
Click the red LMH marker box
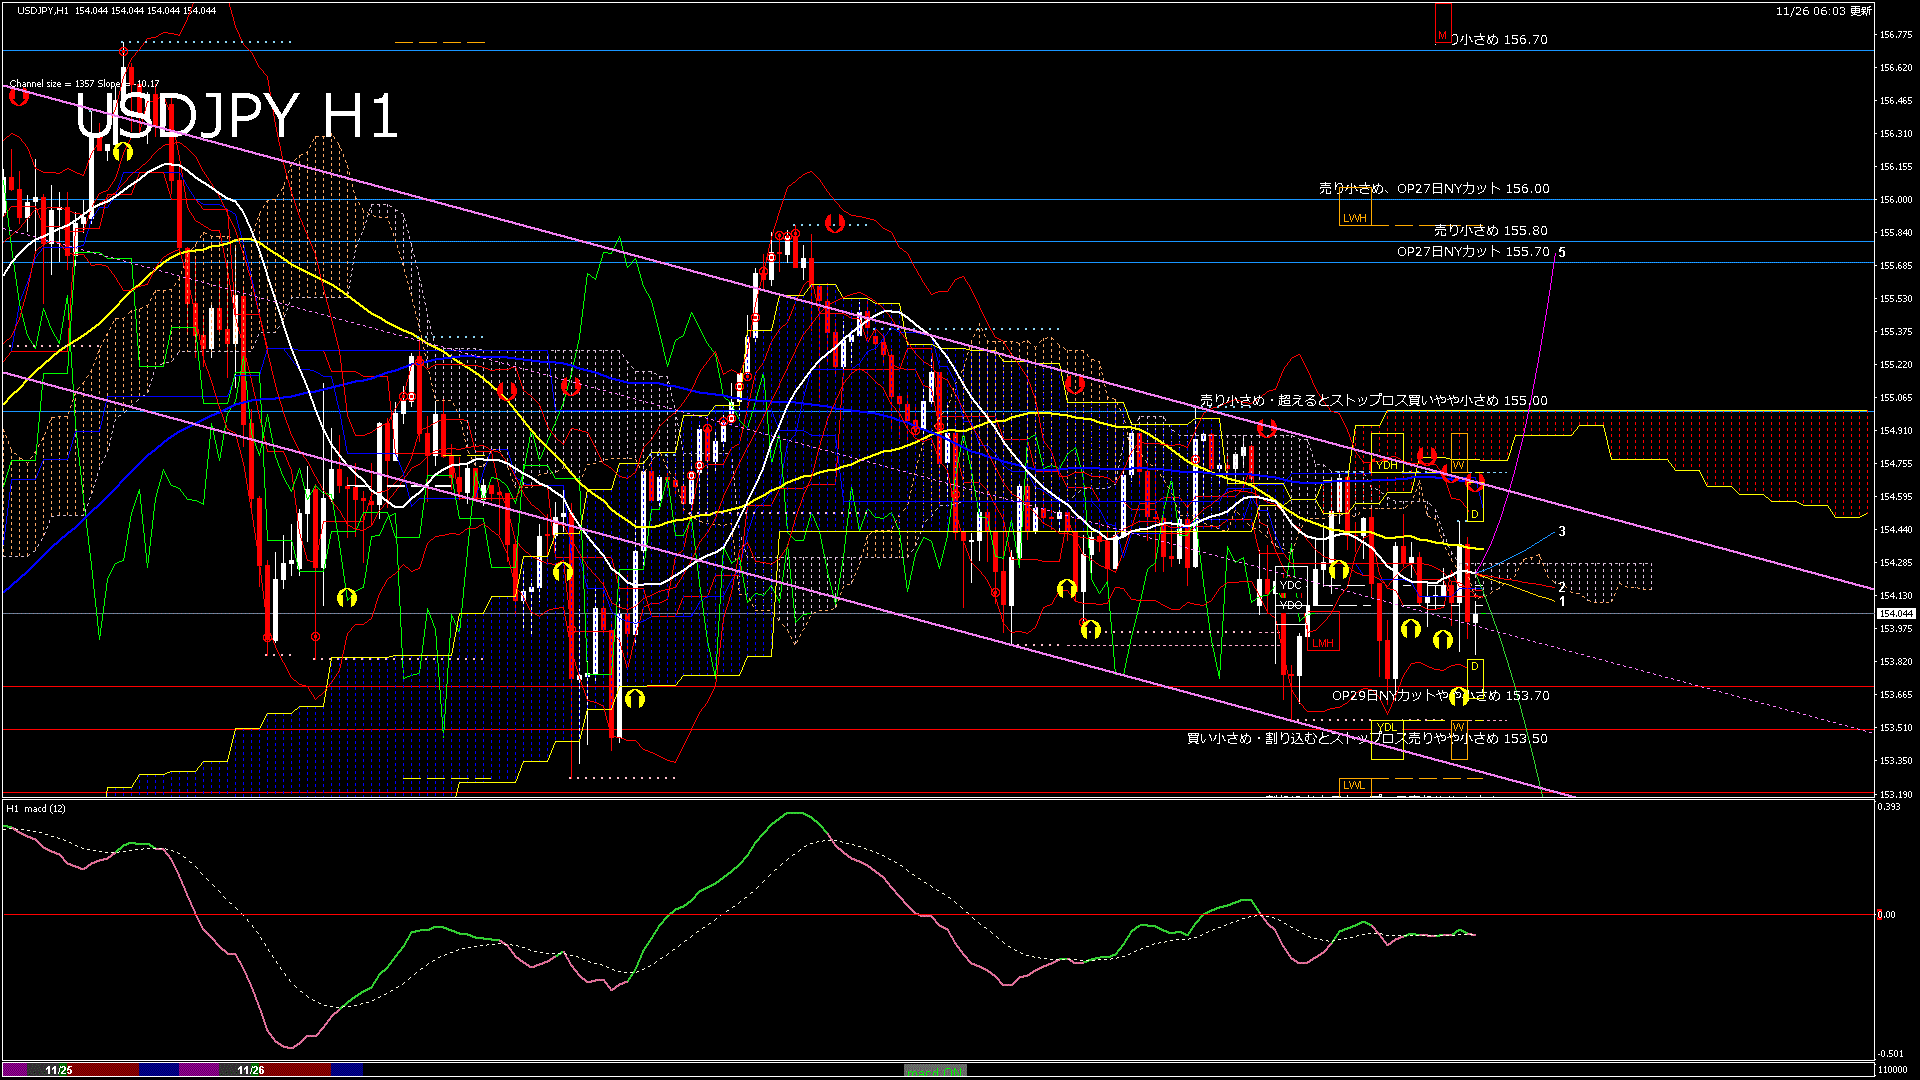coord(1322,643)
